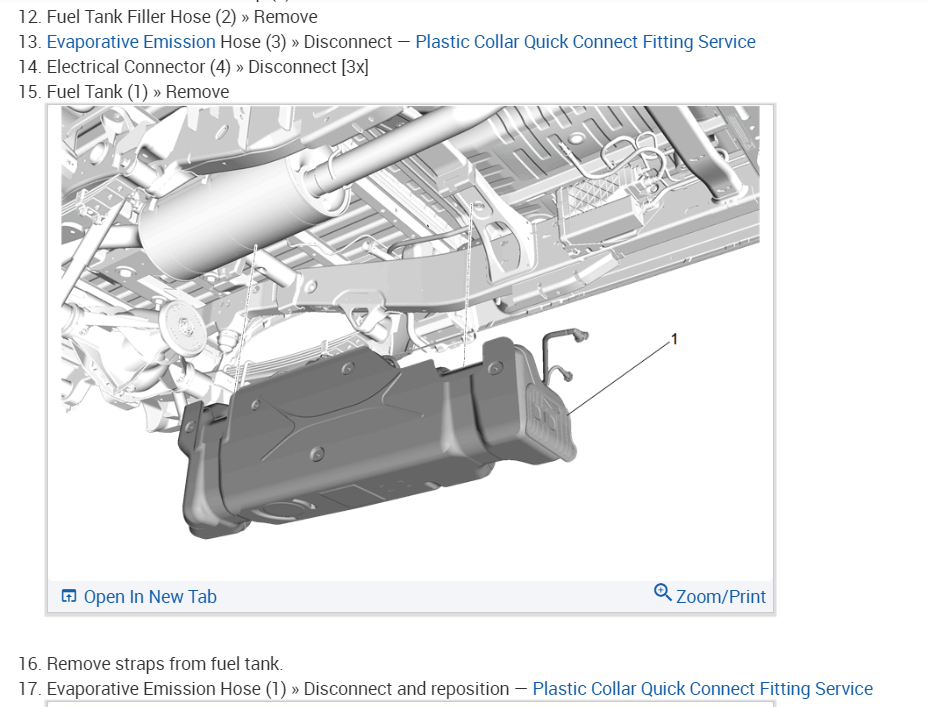Screen dimensions: 929x707
Task: Click the Zoom/Print magnifier icon
Action: [x=662, y=593]
